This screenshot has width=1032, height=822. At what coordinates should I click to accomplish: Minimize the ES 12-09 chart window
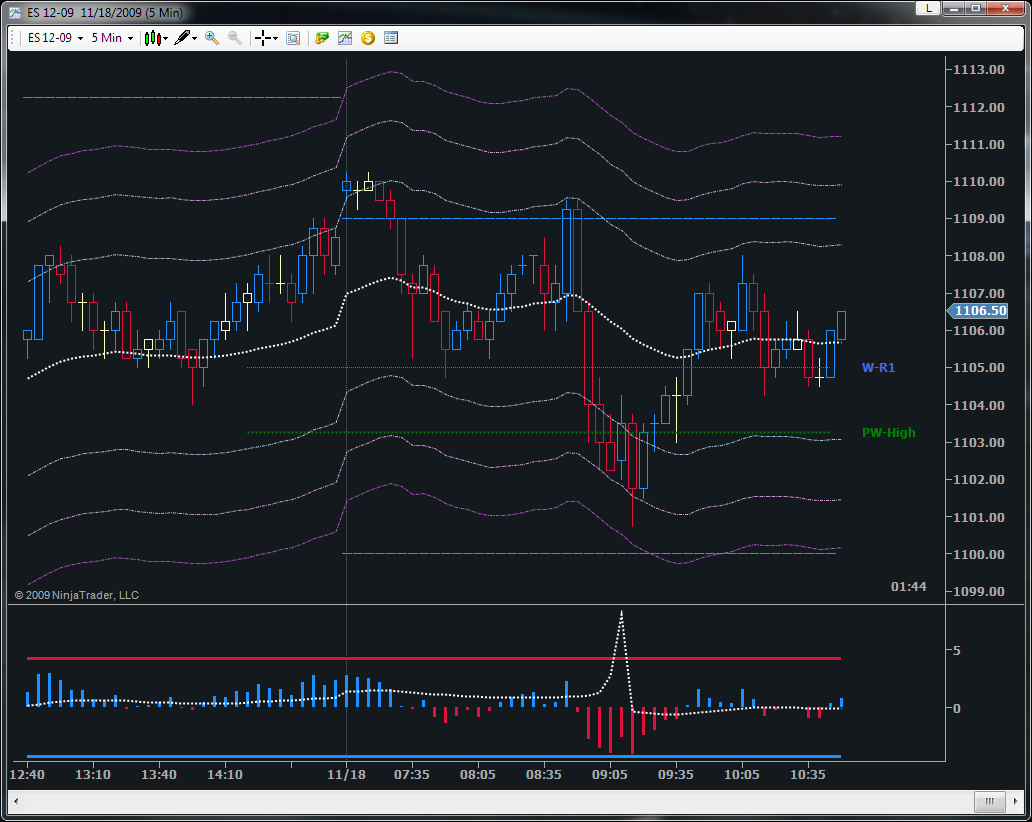(x=952, y=9)
